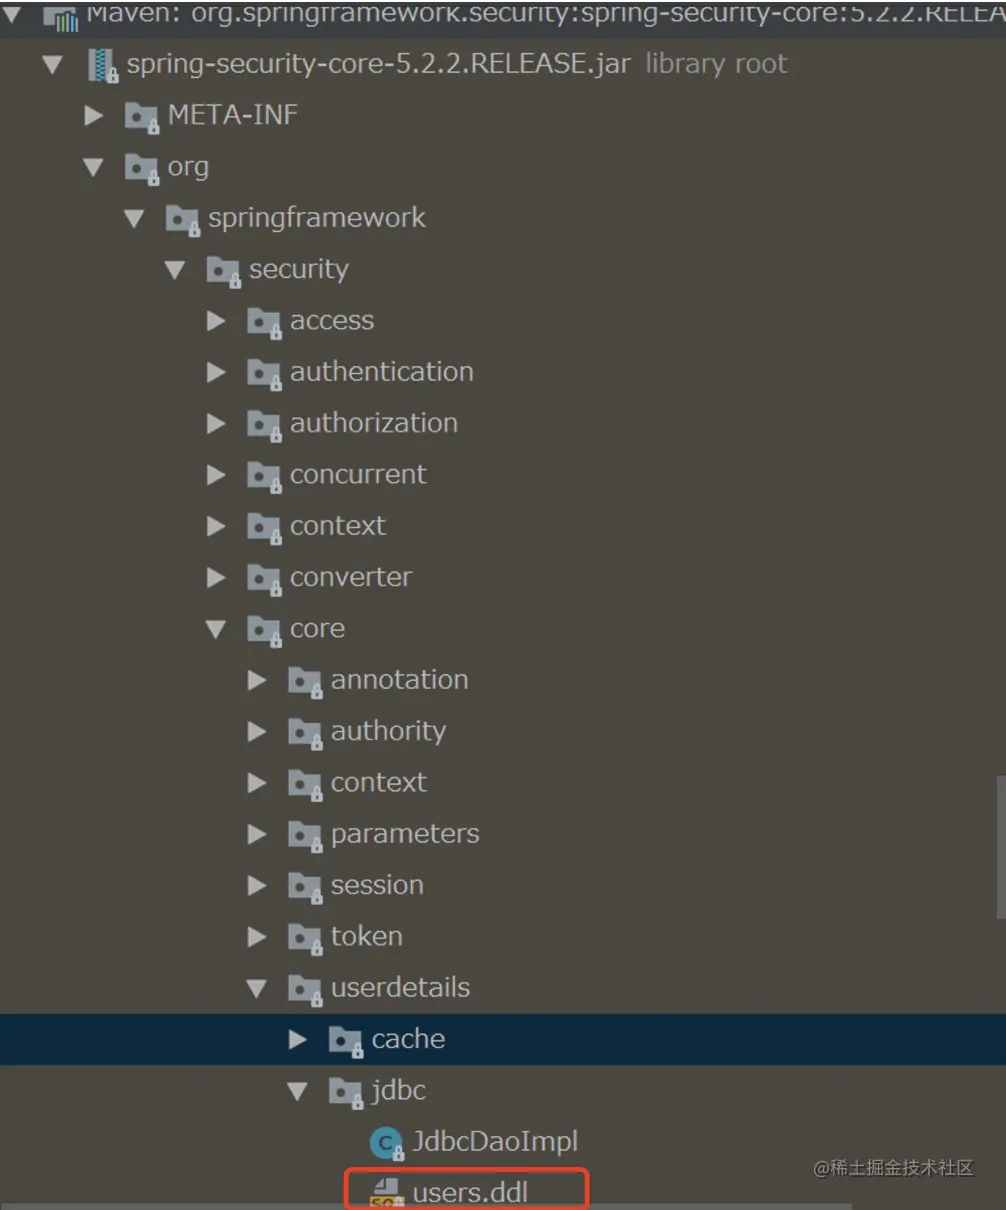Select the converter package name
Image resolution: width=1006 pixels, height=1210 pixels.
click(351, 577)
